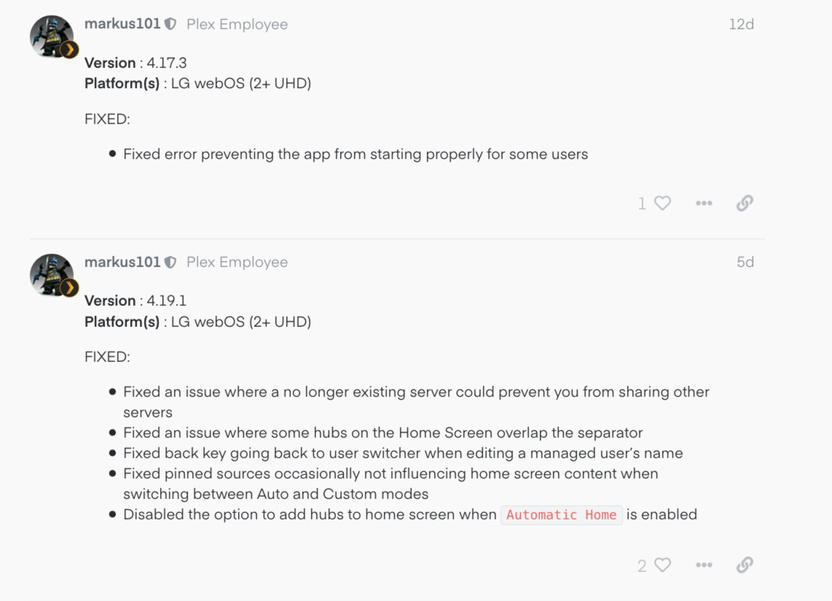Click the 12d timestamp on the first post
Screen dimensions: 832x601
[x=741, y=24]
